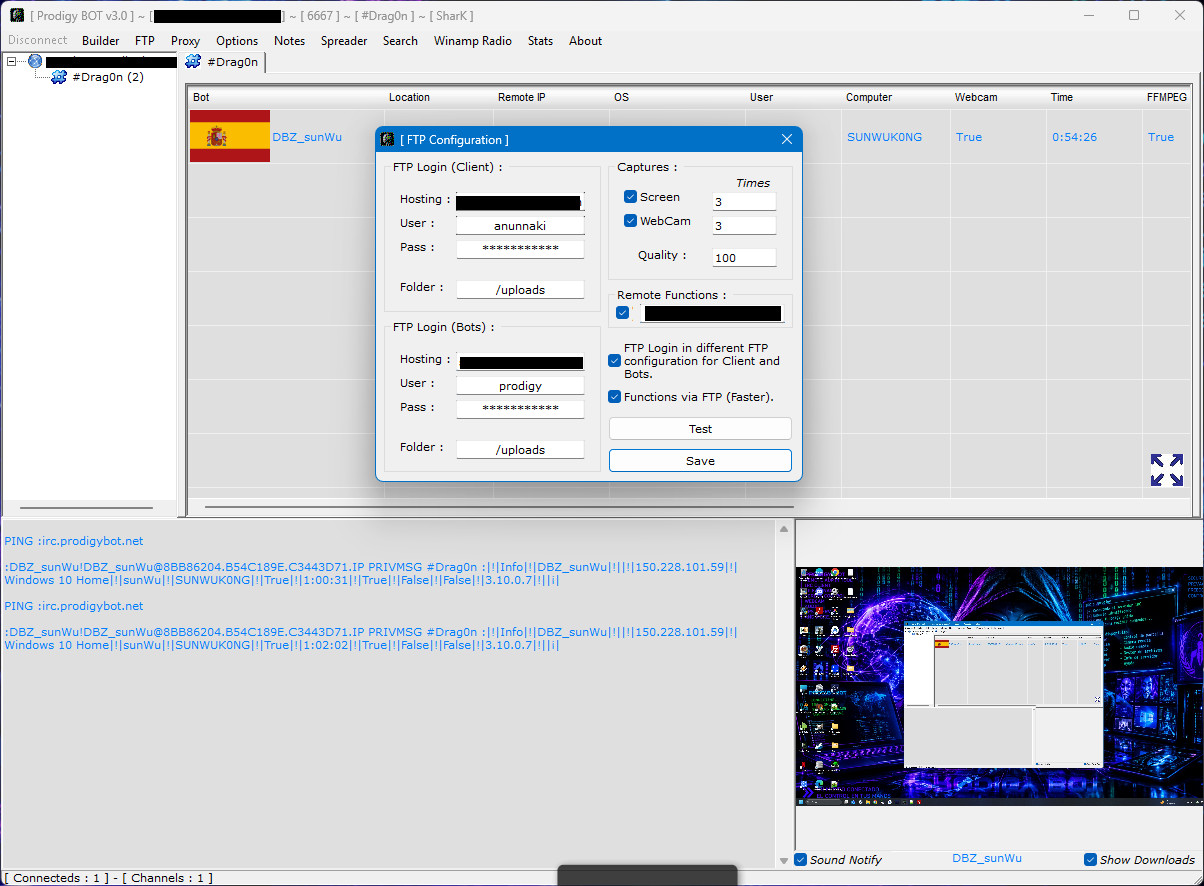Open the Winamp Radio menu

tap(473, 41)
